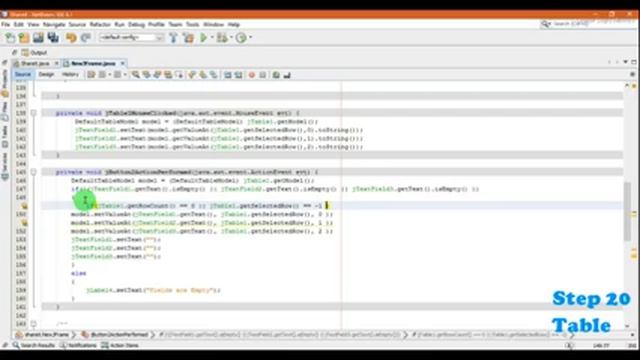The image size is (640, 360).
Task: Close the NewJFrame.java tab
Action: [x=122, y=63]
